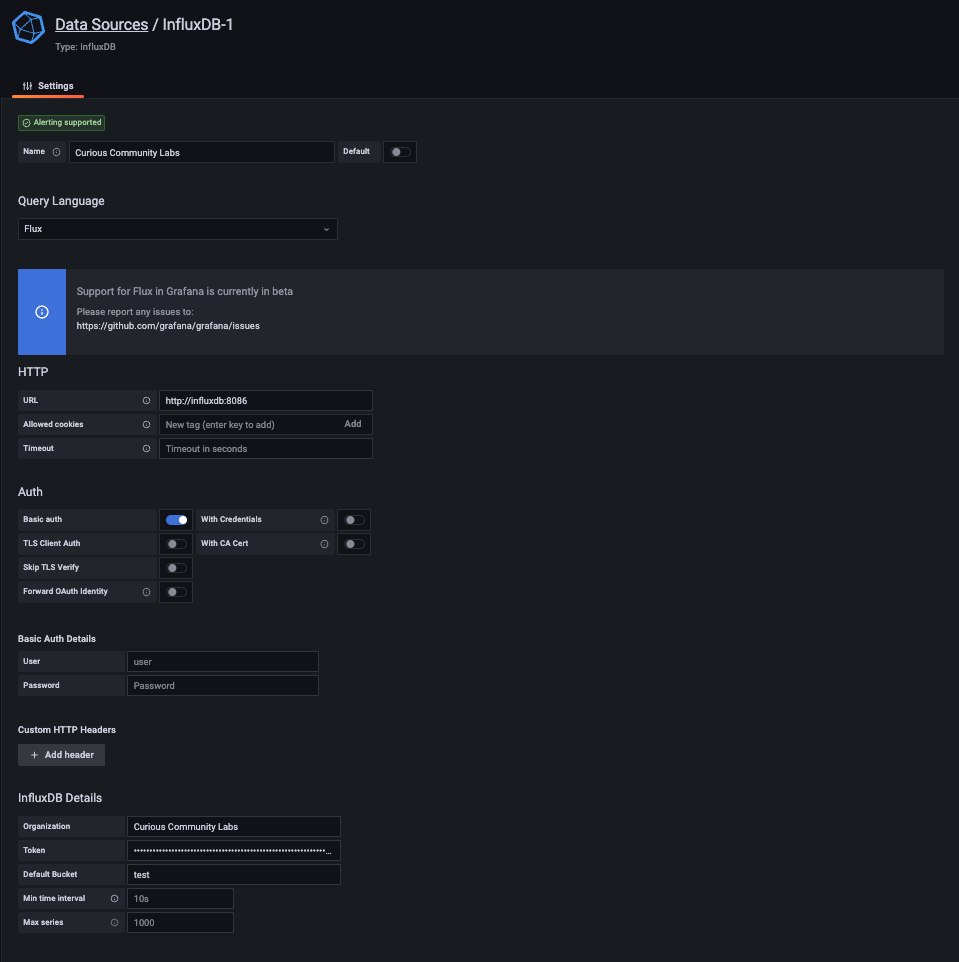Click the Min time interval info icon

(114, 899)
